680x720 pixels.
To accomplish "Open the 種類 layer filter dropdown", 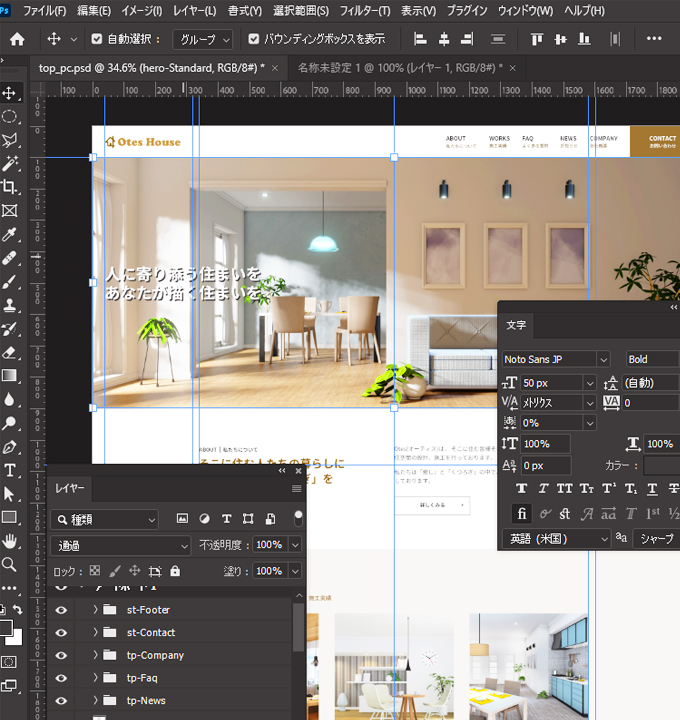I will (x=105, y=520).
